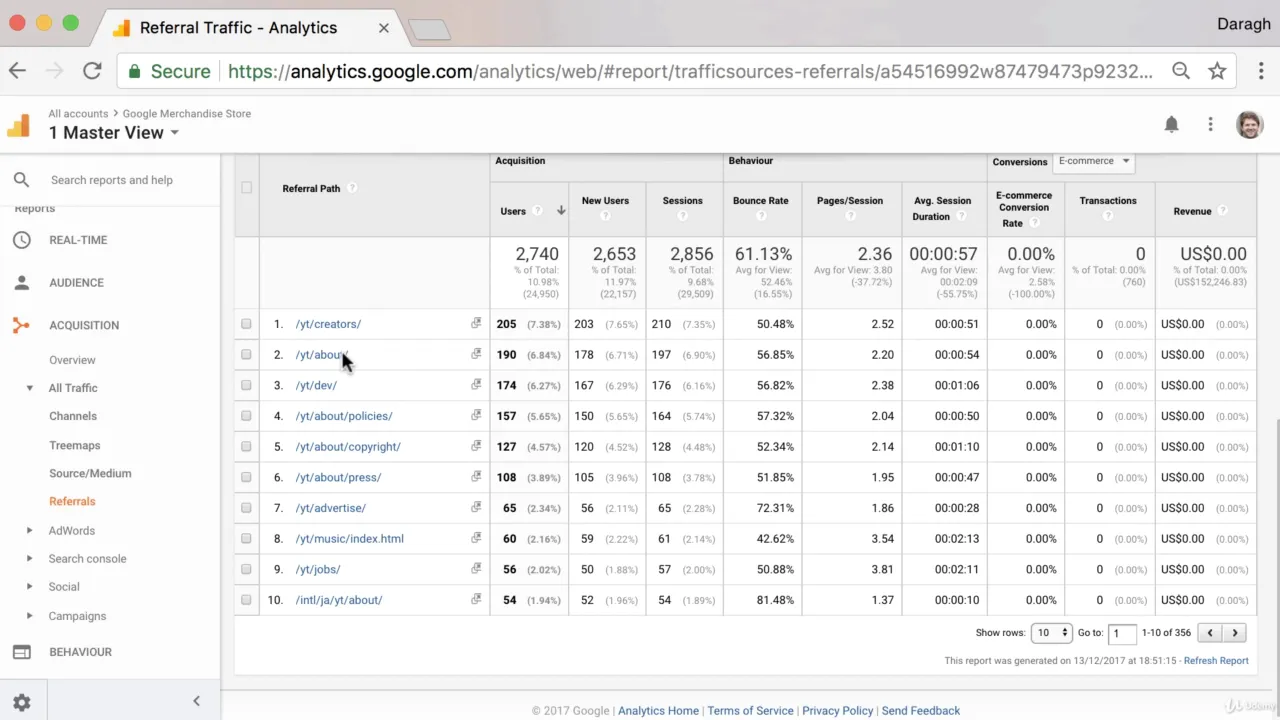Screen dimensions: 1280x720
Task: Open the E-commerce conversions dropdown
Action: [1094, 161]
